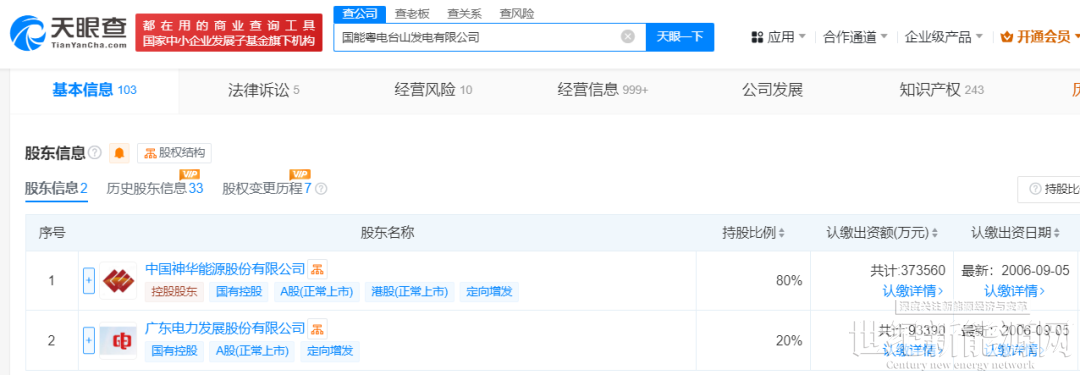The image size is (1080, 375).
Task: Click the TianYanCha logo
Action: click(x=68, y=33)
